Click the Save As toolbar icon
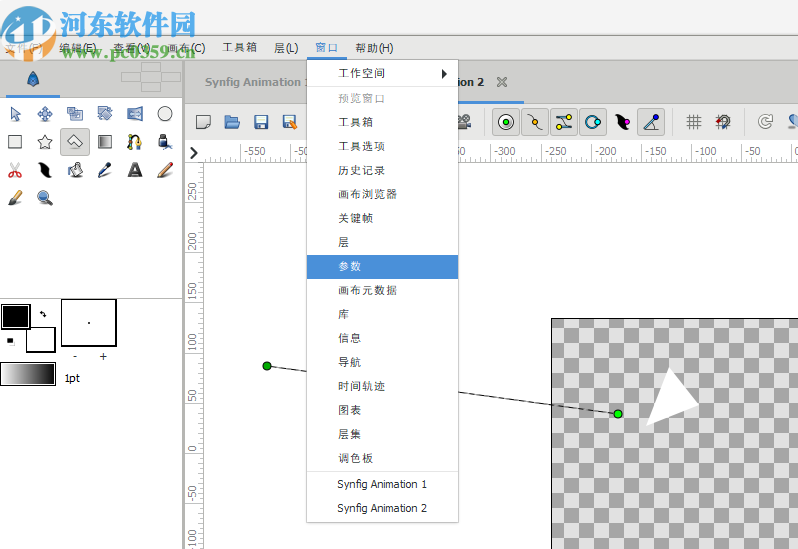 290,122
